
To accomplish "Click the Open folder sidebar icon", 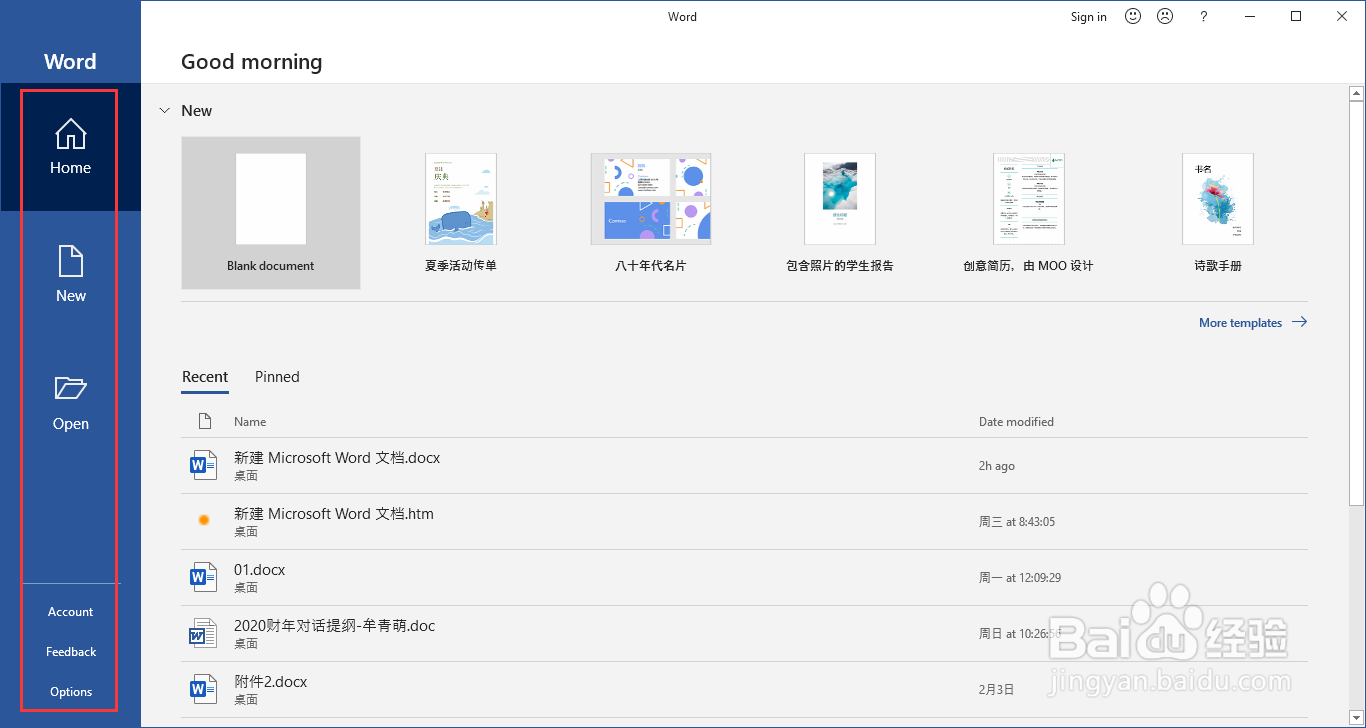I will pos(71,388).
